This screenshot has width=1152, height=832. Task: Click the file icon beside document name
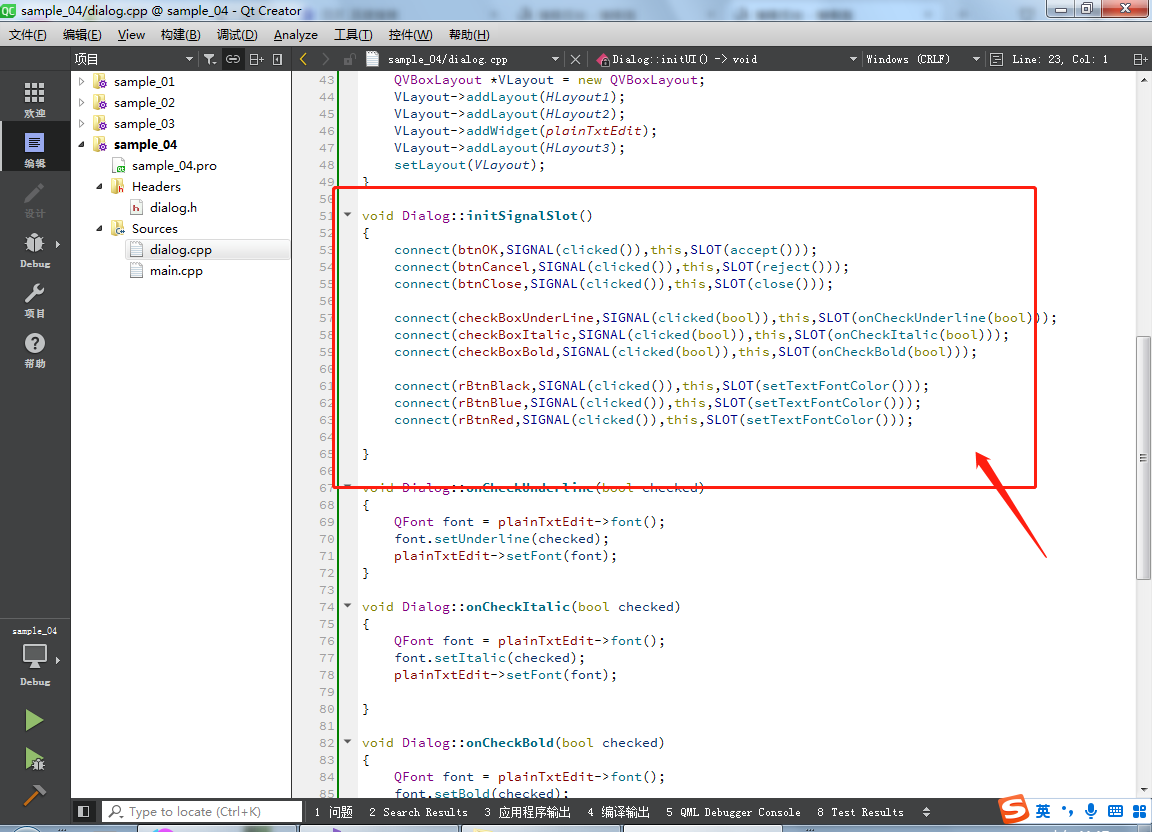tap(373, 59)
